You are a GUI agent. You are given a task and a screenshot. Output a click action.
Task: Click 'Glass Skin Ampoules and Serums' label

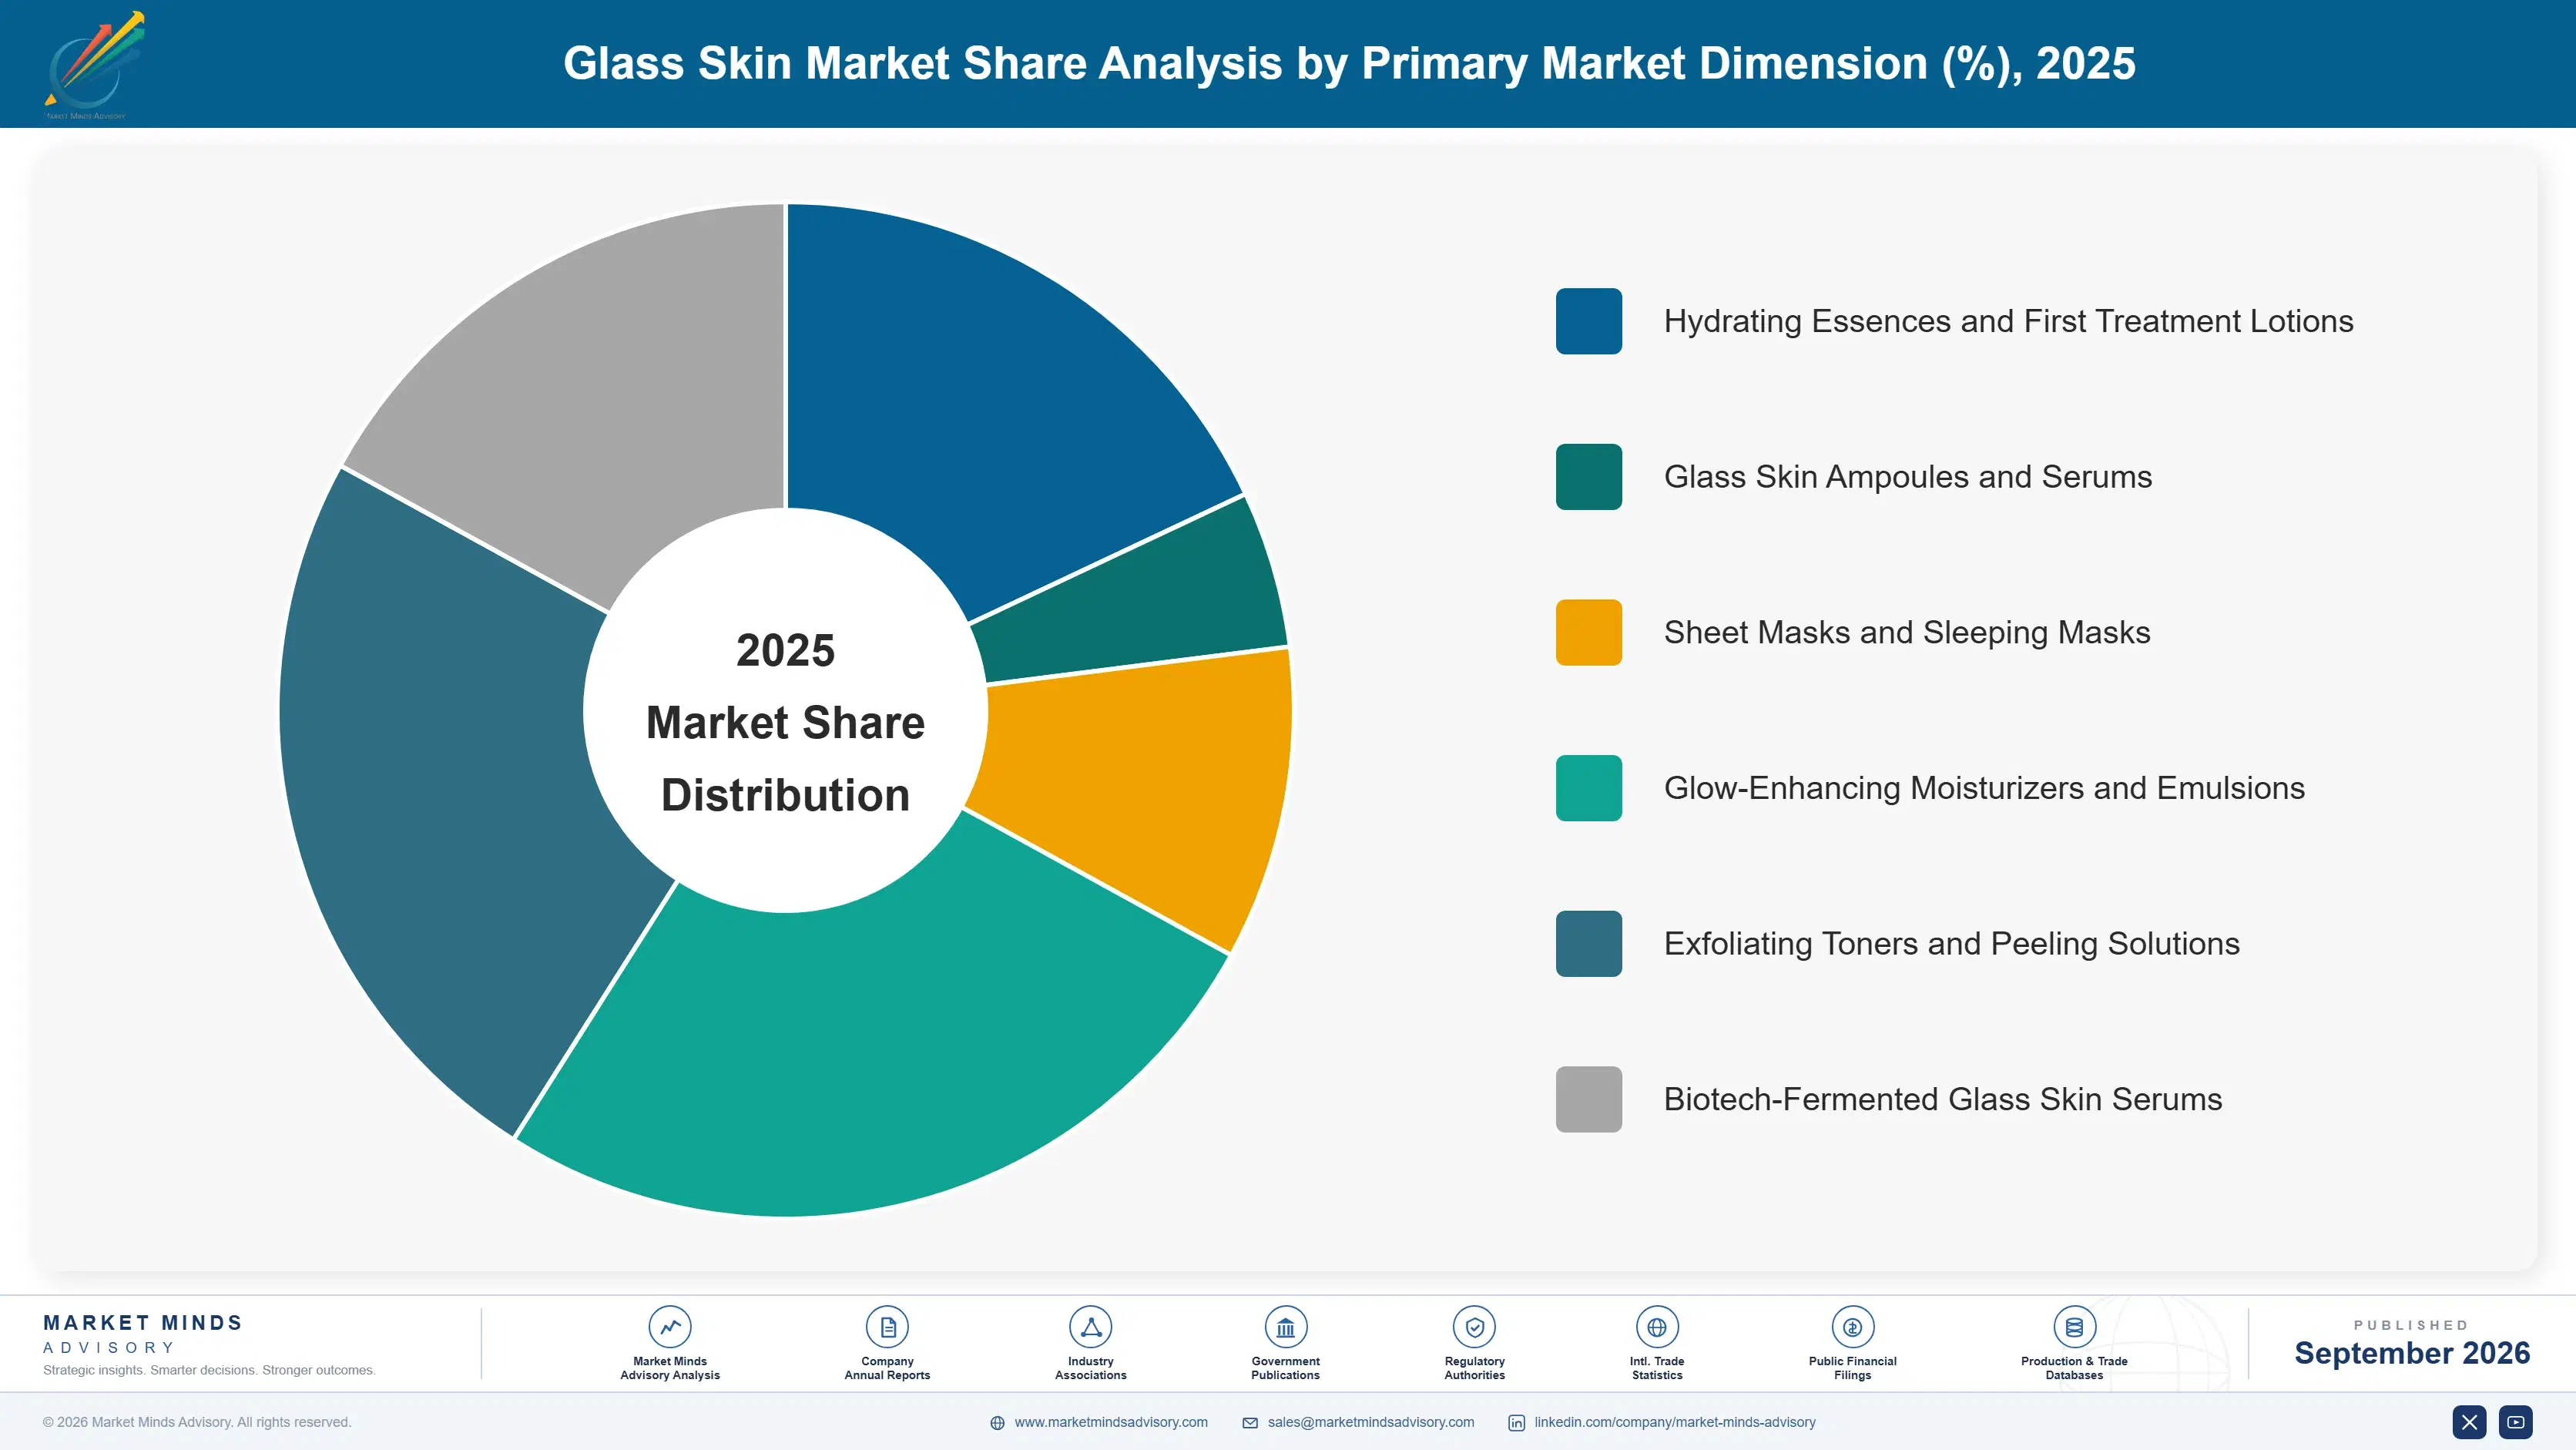1907,477
